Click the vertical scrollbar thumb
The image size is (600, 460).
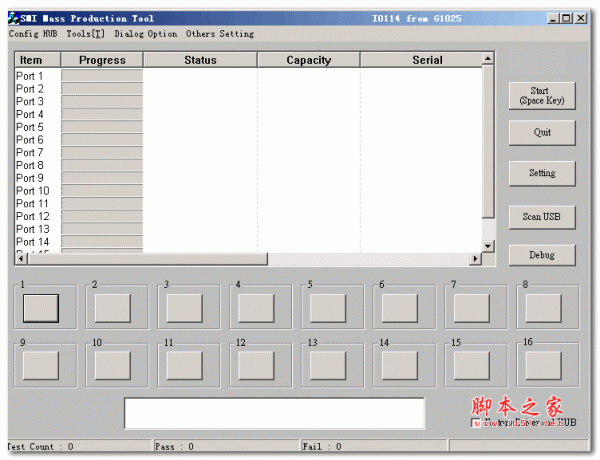pyautogui.click(x=488, y=142)
